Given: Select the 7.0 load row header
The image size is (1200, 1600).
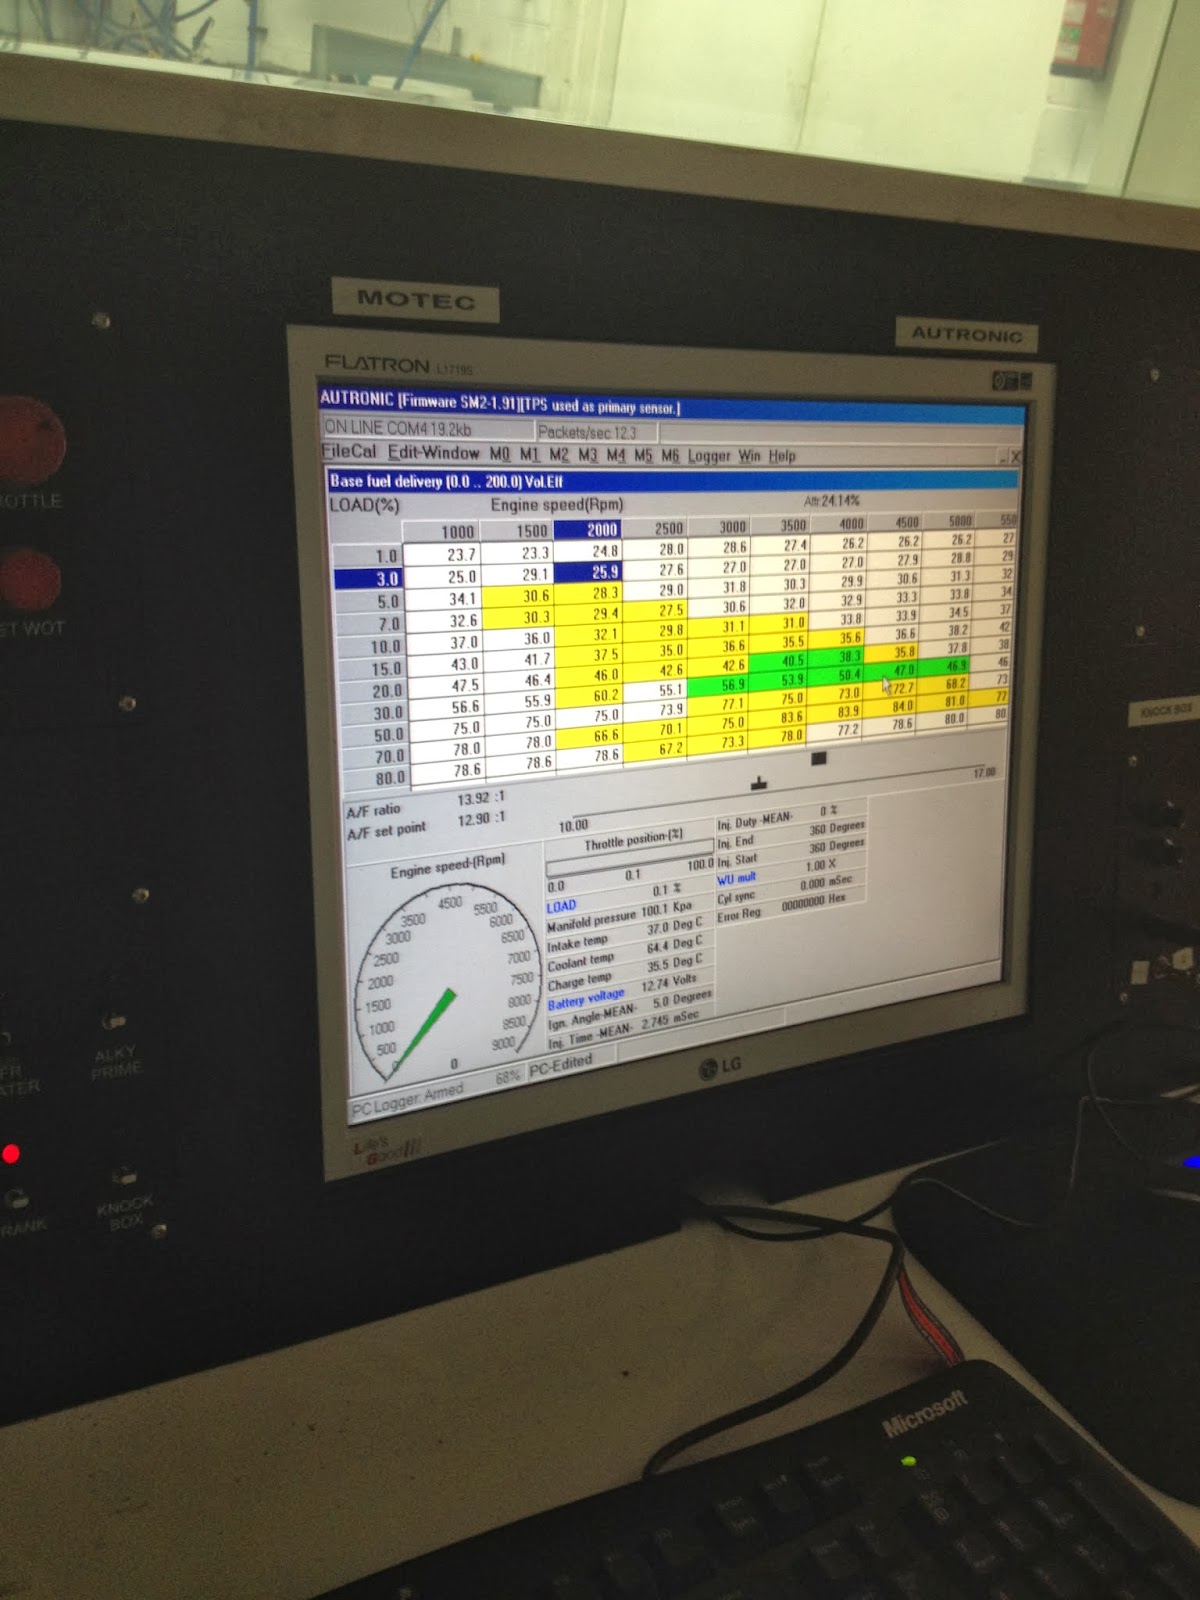Looking at the screenshot, I should pos(370,623).
